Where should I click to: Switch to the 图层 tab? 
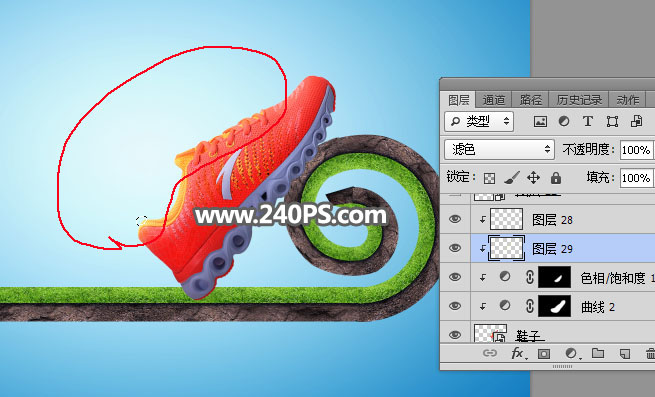pos(459,100)
